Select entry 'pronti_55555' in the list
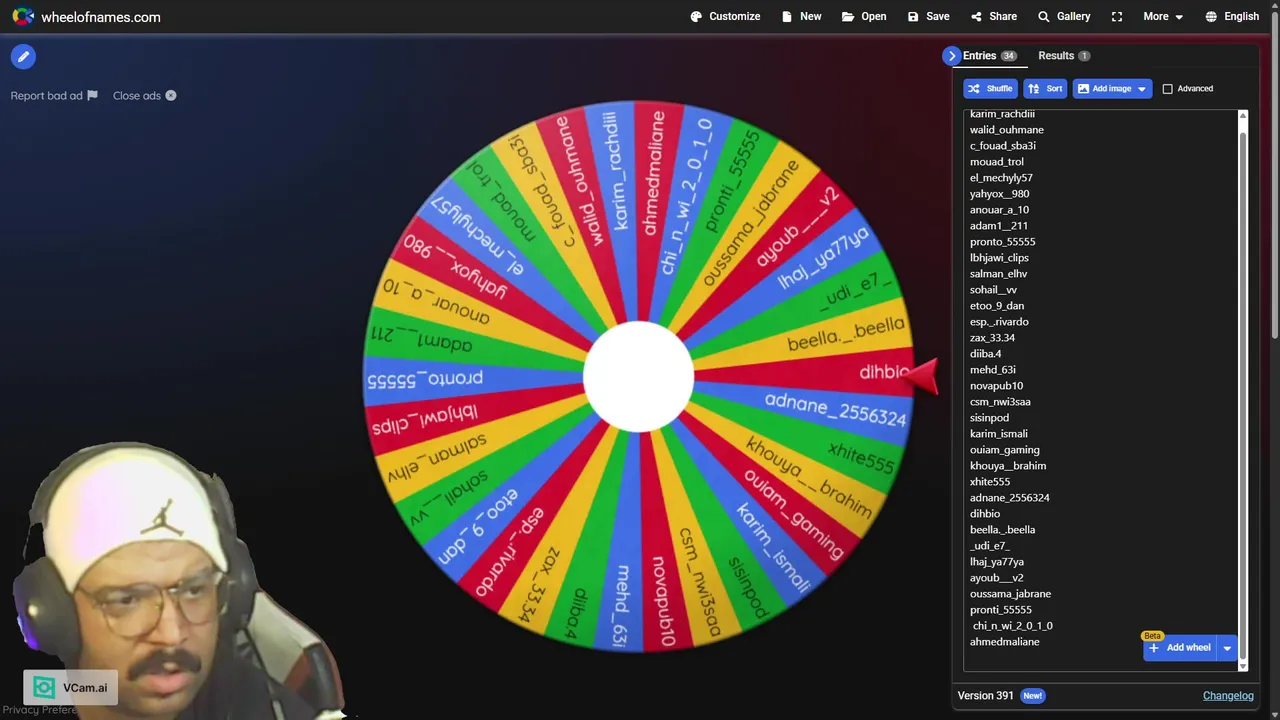This screenshot has width=1280, height=720. point(1000,610)
